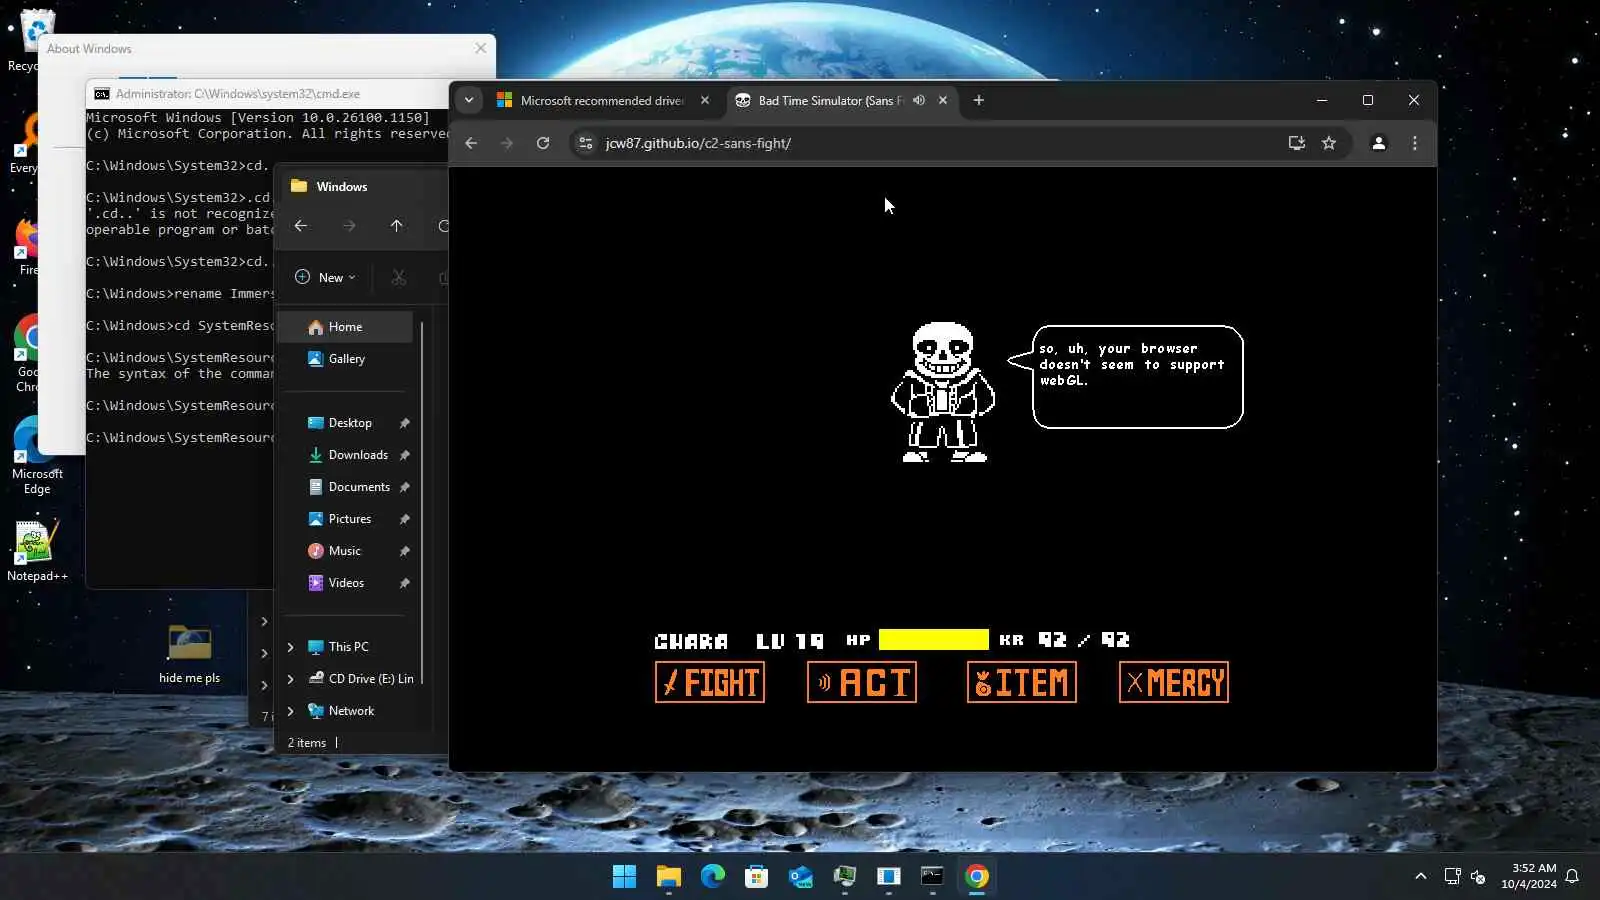
Task: Open the Chrome profile menu
Action: 1379,143
